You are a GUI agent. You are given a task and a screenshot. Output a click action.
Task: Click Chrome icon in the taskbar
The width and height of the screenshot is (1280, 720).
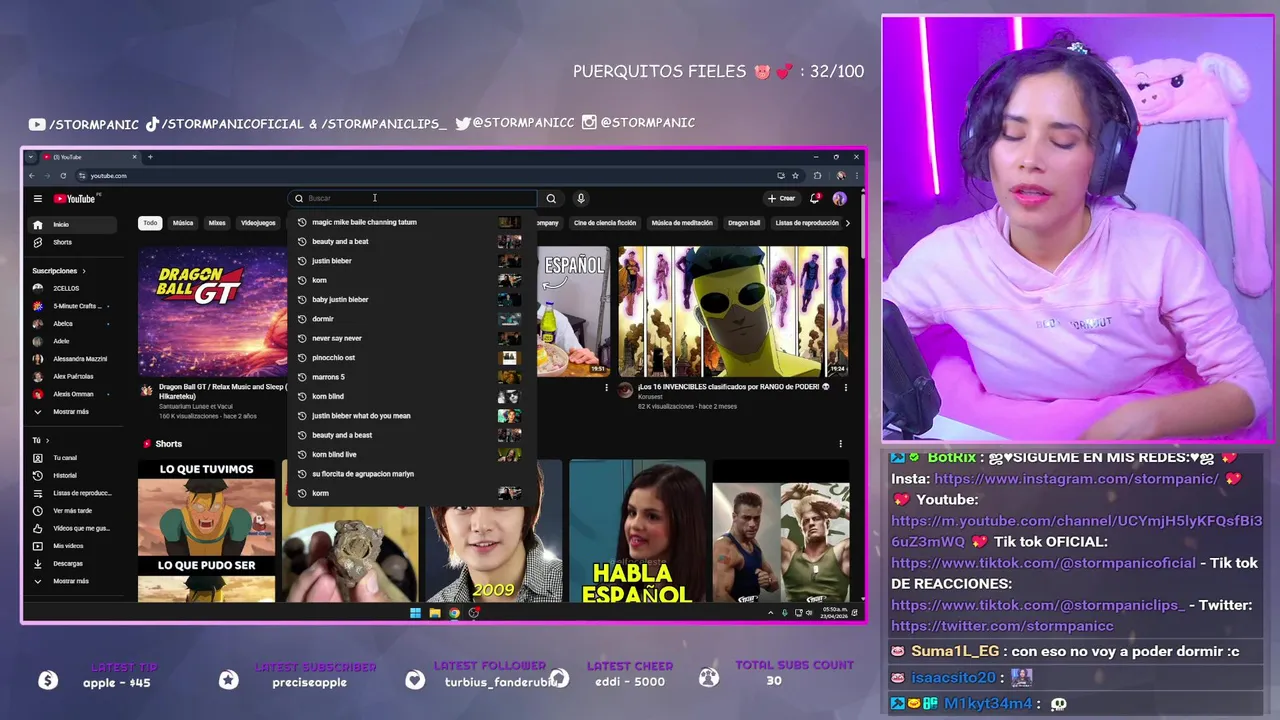[454, 613]
